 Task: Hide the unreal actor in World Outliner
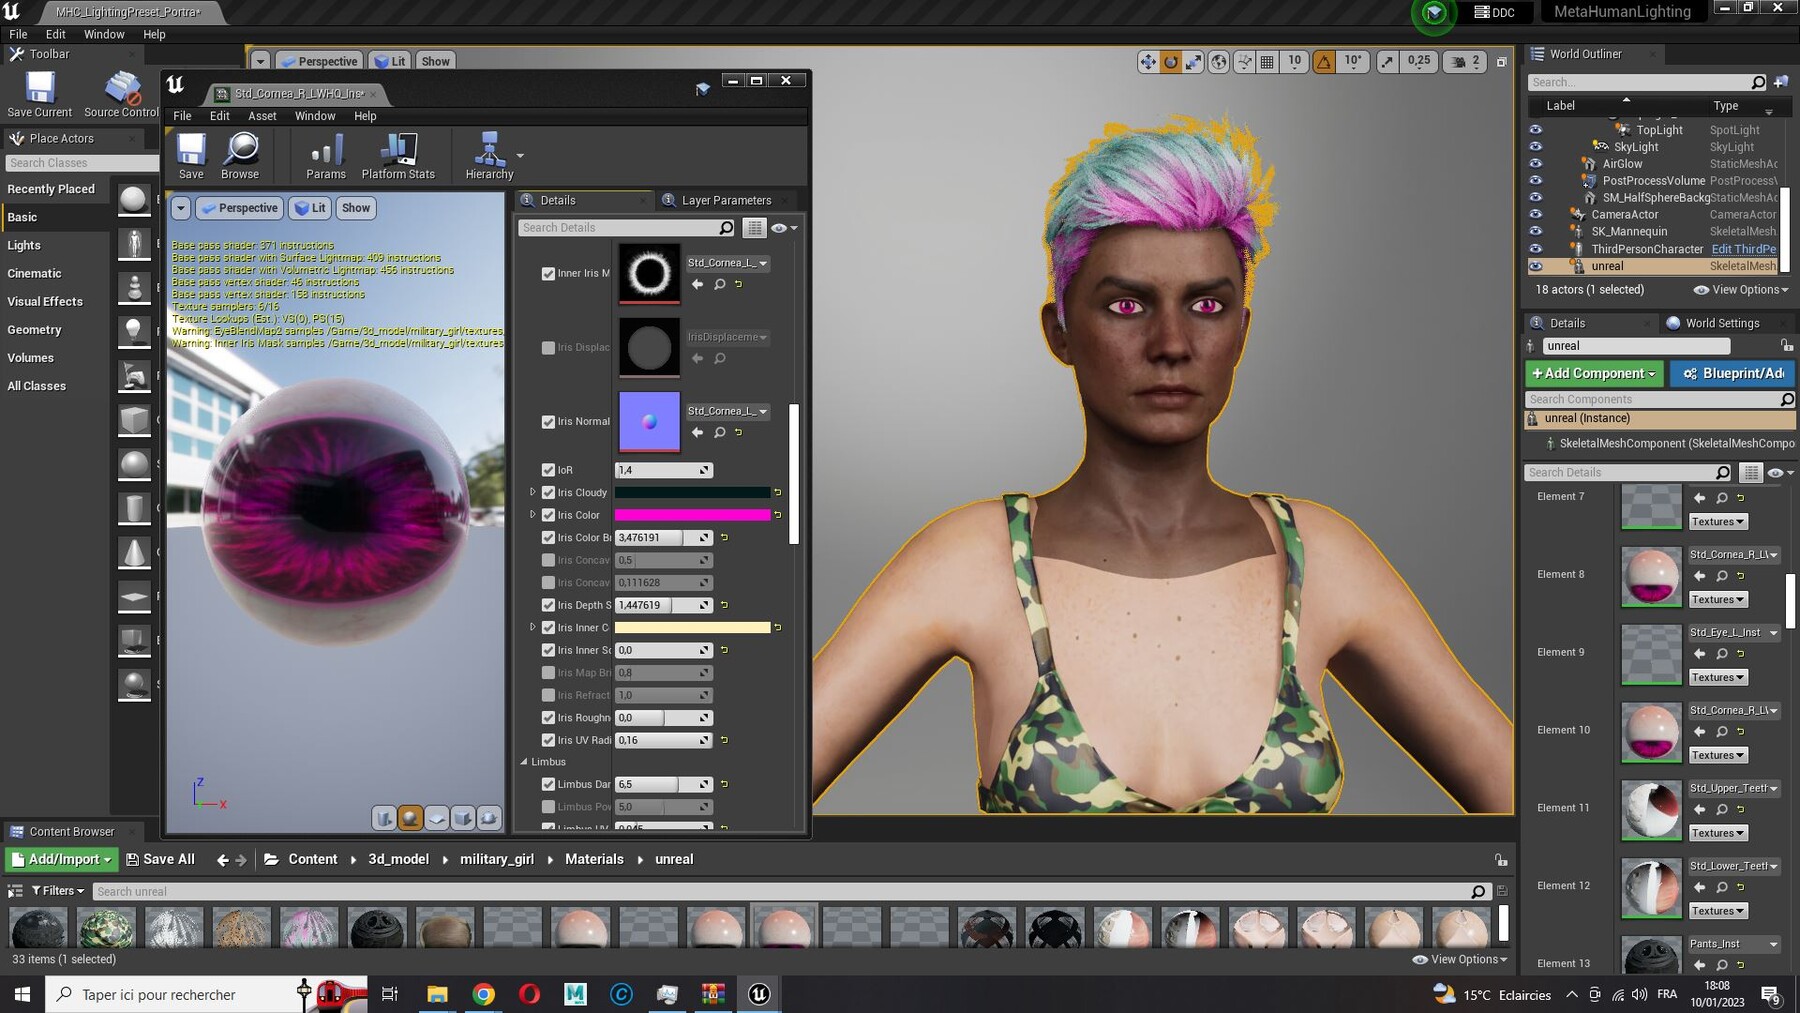1536,266
